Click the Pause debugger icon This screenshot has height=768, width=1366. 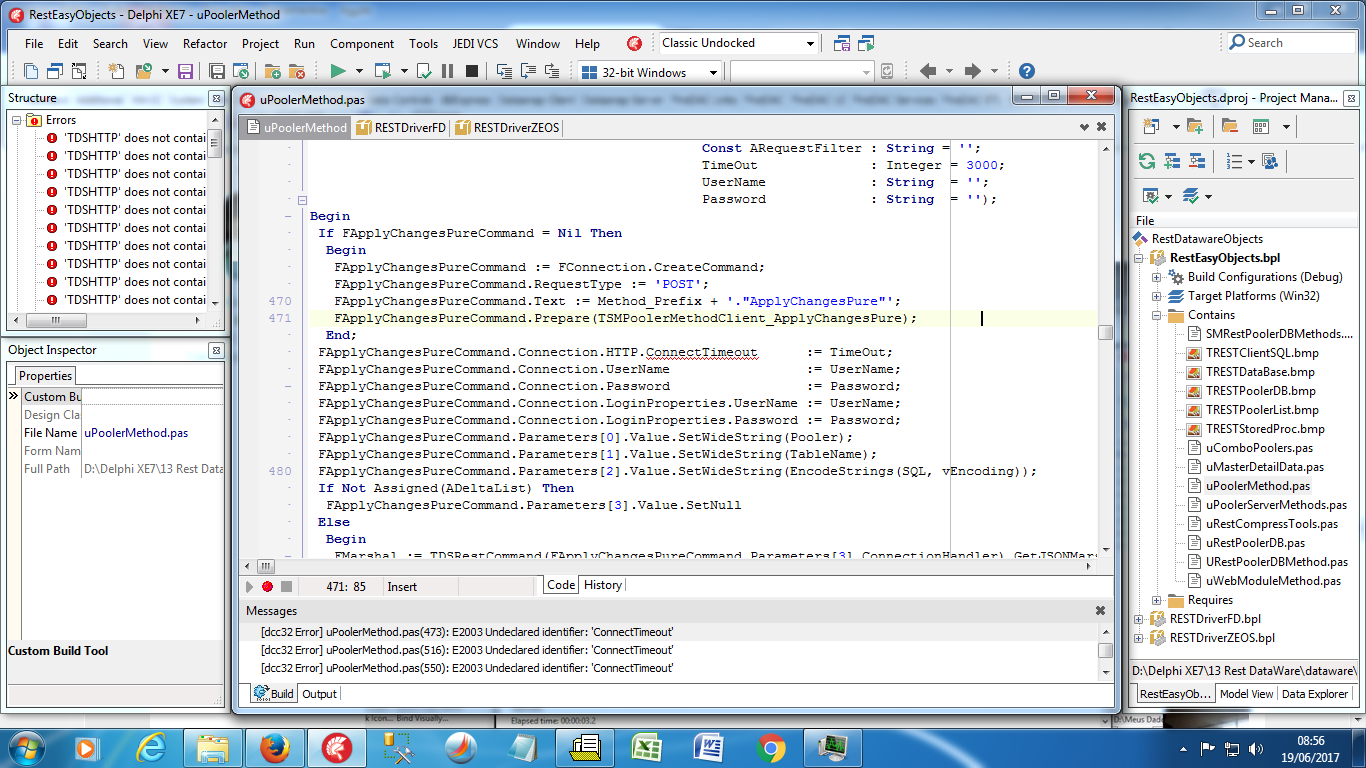[x=447, y=71]
